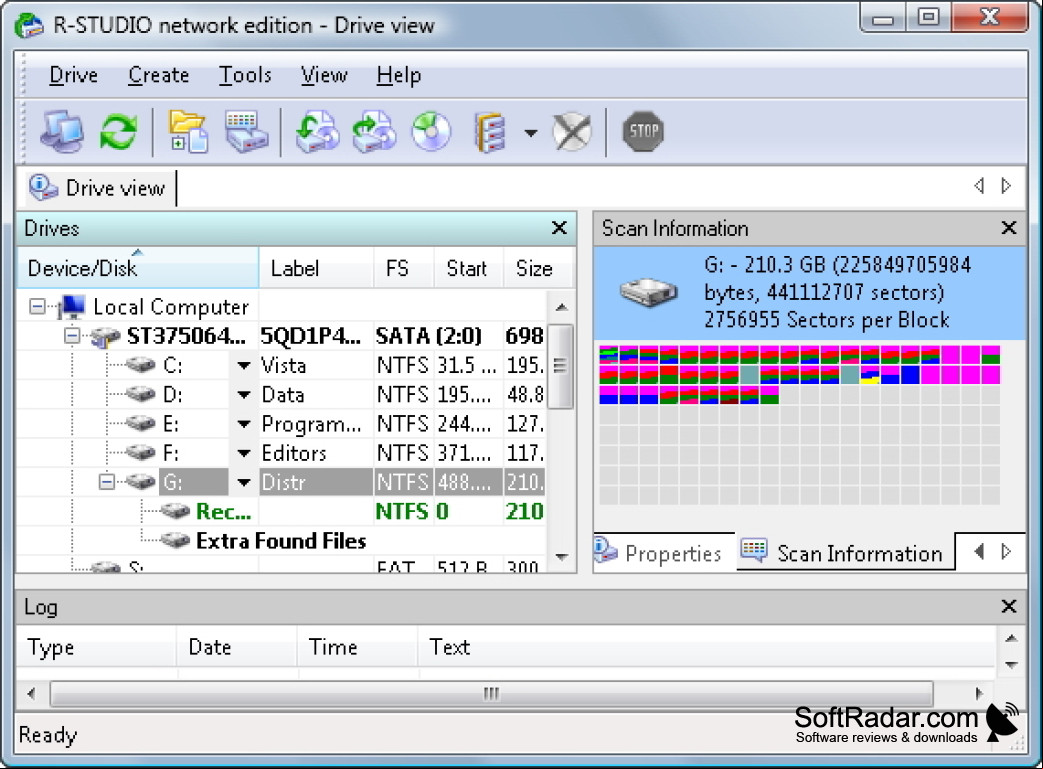Viewport: 1043px width, 769px height.
Task: Click the F: drive icon
Action: 140,452
